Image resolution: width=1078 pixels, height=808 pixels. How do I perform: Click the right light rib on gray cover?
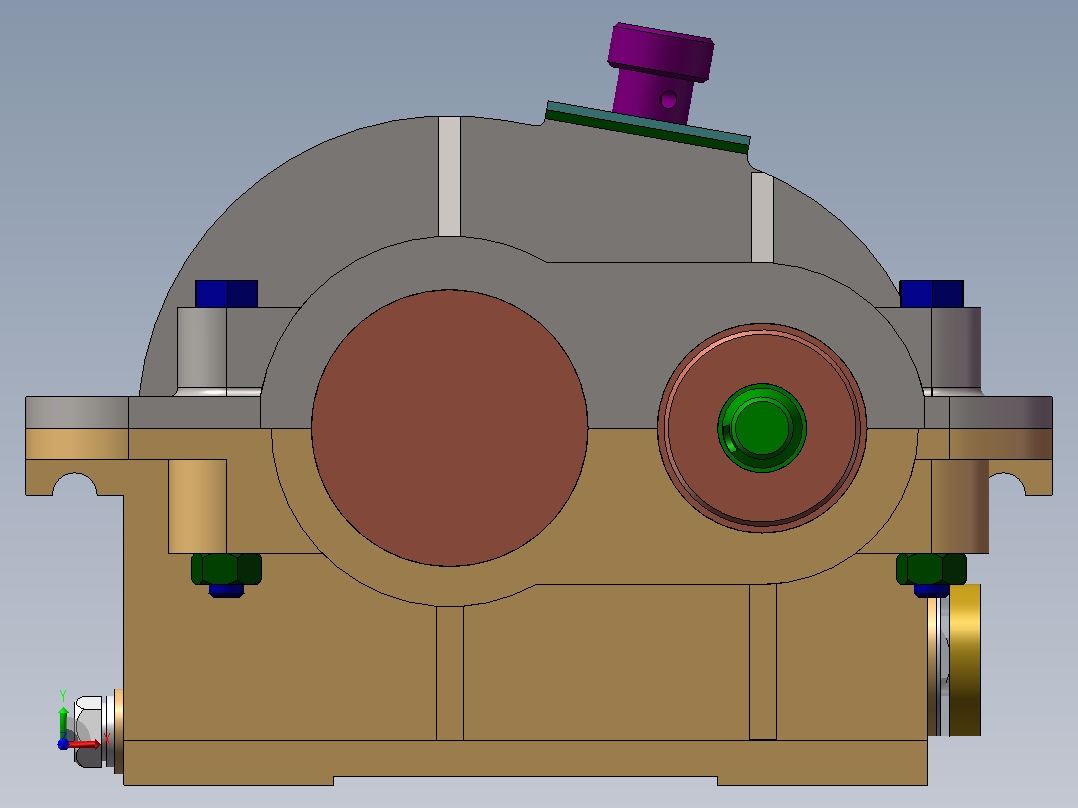click(762, 217)
